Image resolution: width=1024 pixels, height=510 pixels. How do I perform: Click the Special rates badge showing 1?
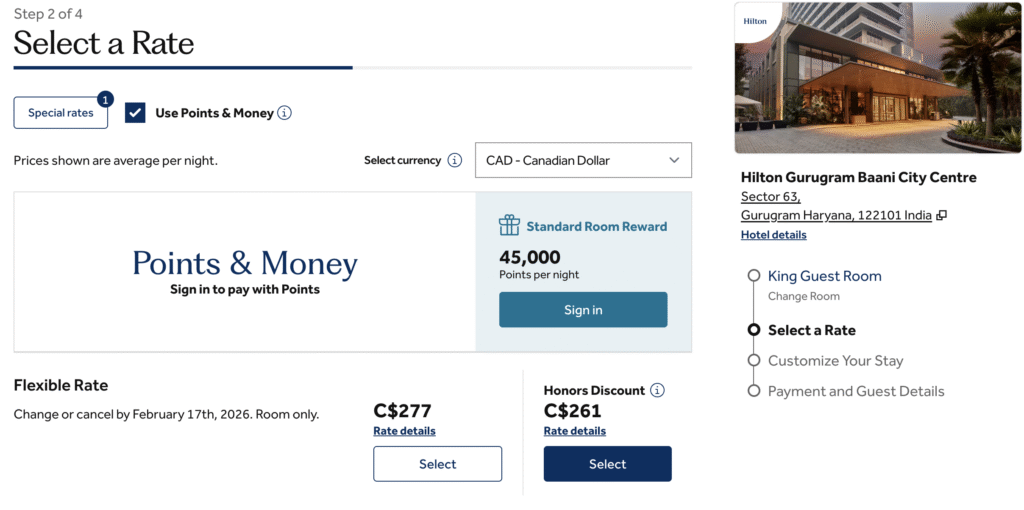105,99
